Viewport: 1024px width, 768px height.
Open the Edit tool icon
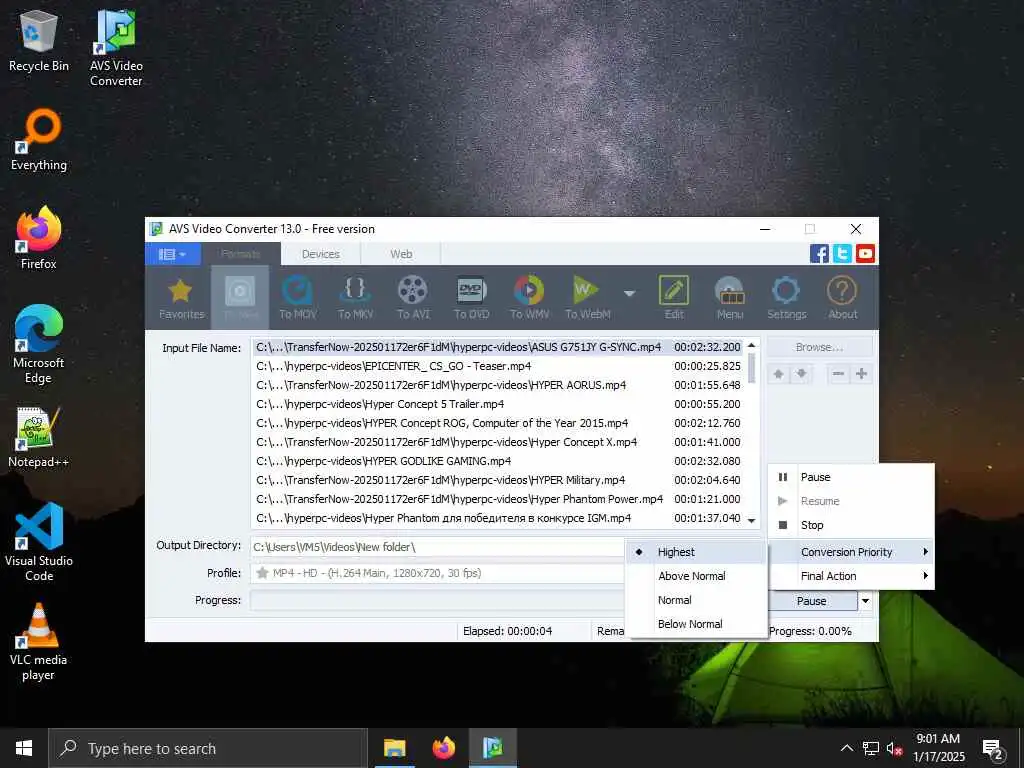tap(674, 298)
